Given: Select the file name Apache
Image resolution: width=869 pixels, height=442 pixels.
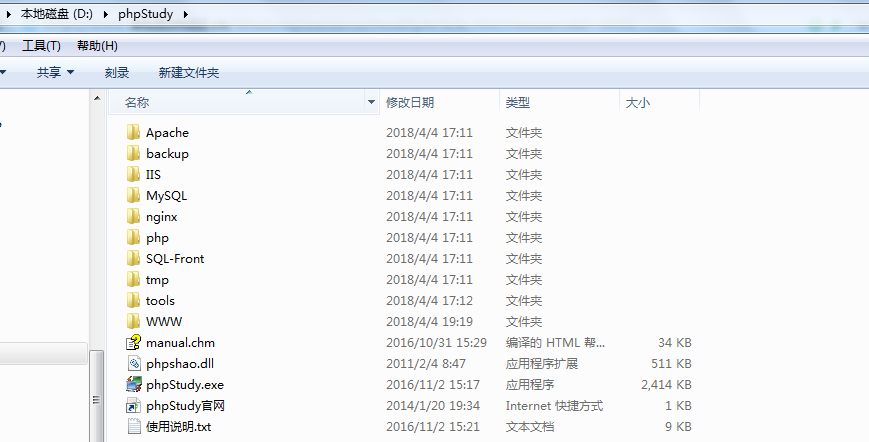Looking at the screenshot, I should [167, 132].
